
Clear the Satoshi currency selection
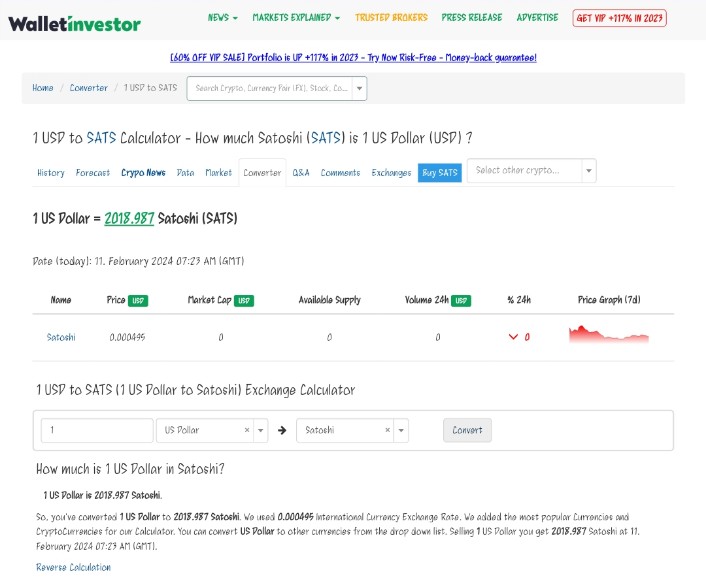click(387, 430)
